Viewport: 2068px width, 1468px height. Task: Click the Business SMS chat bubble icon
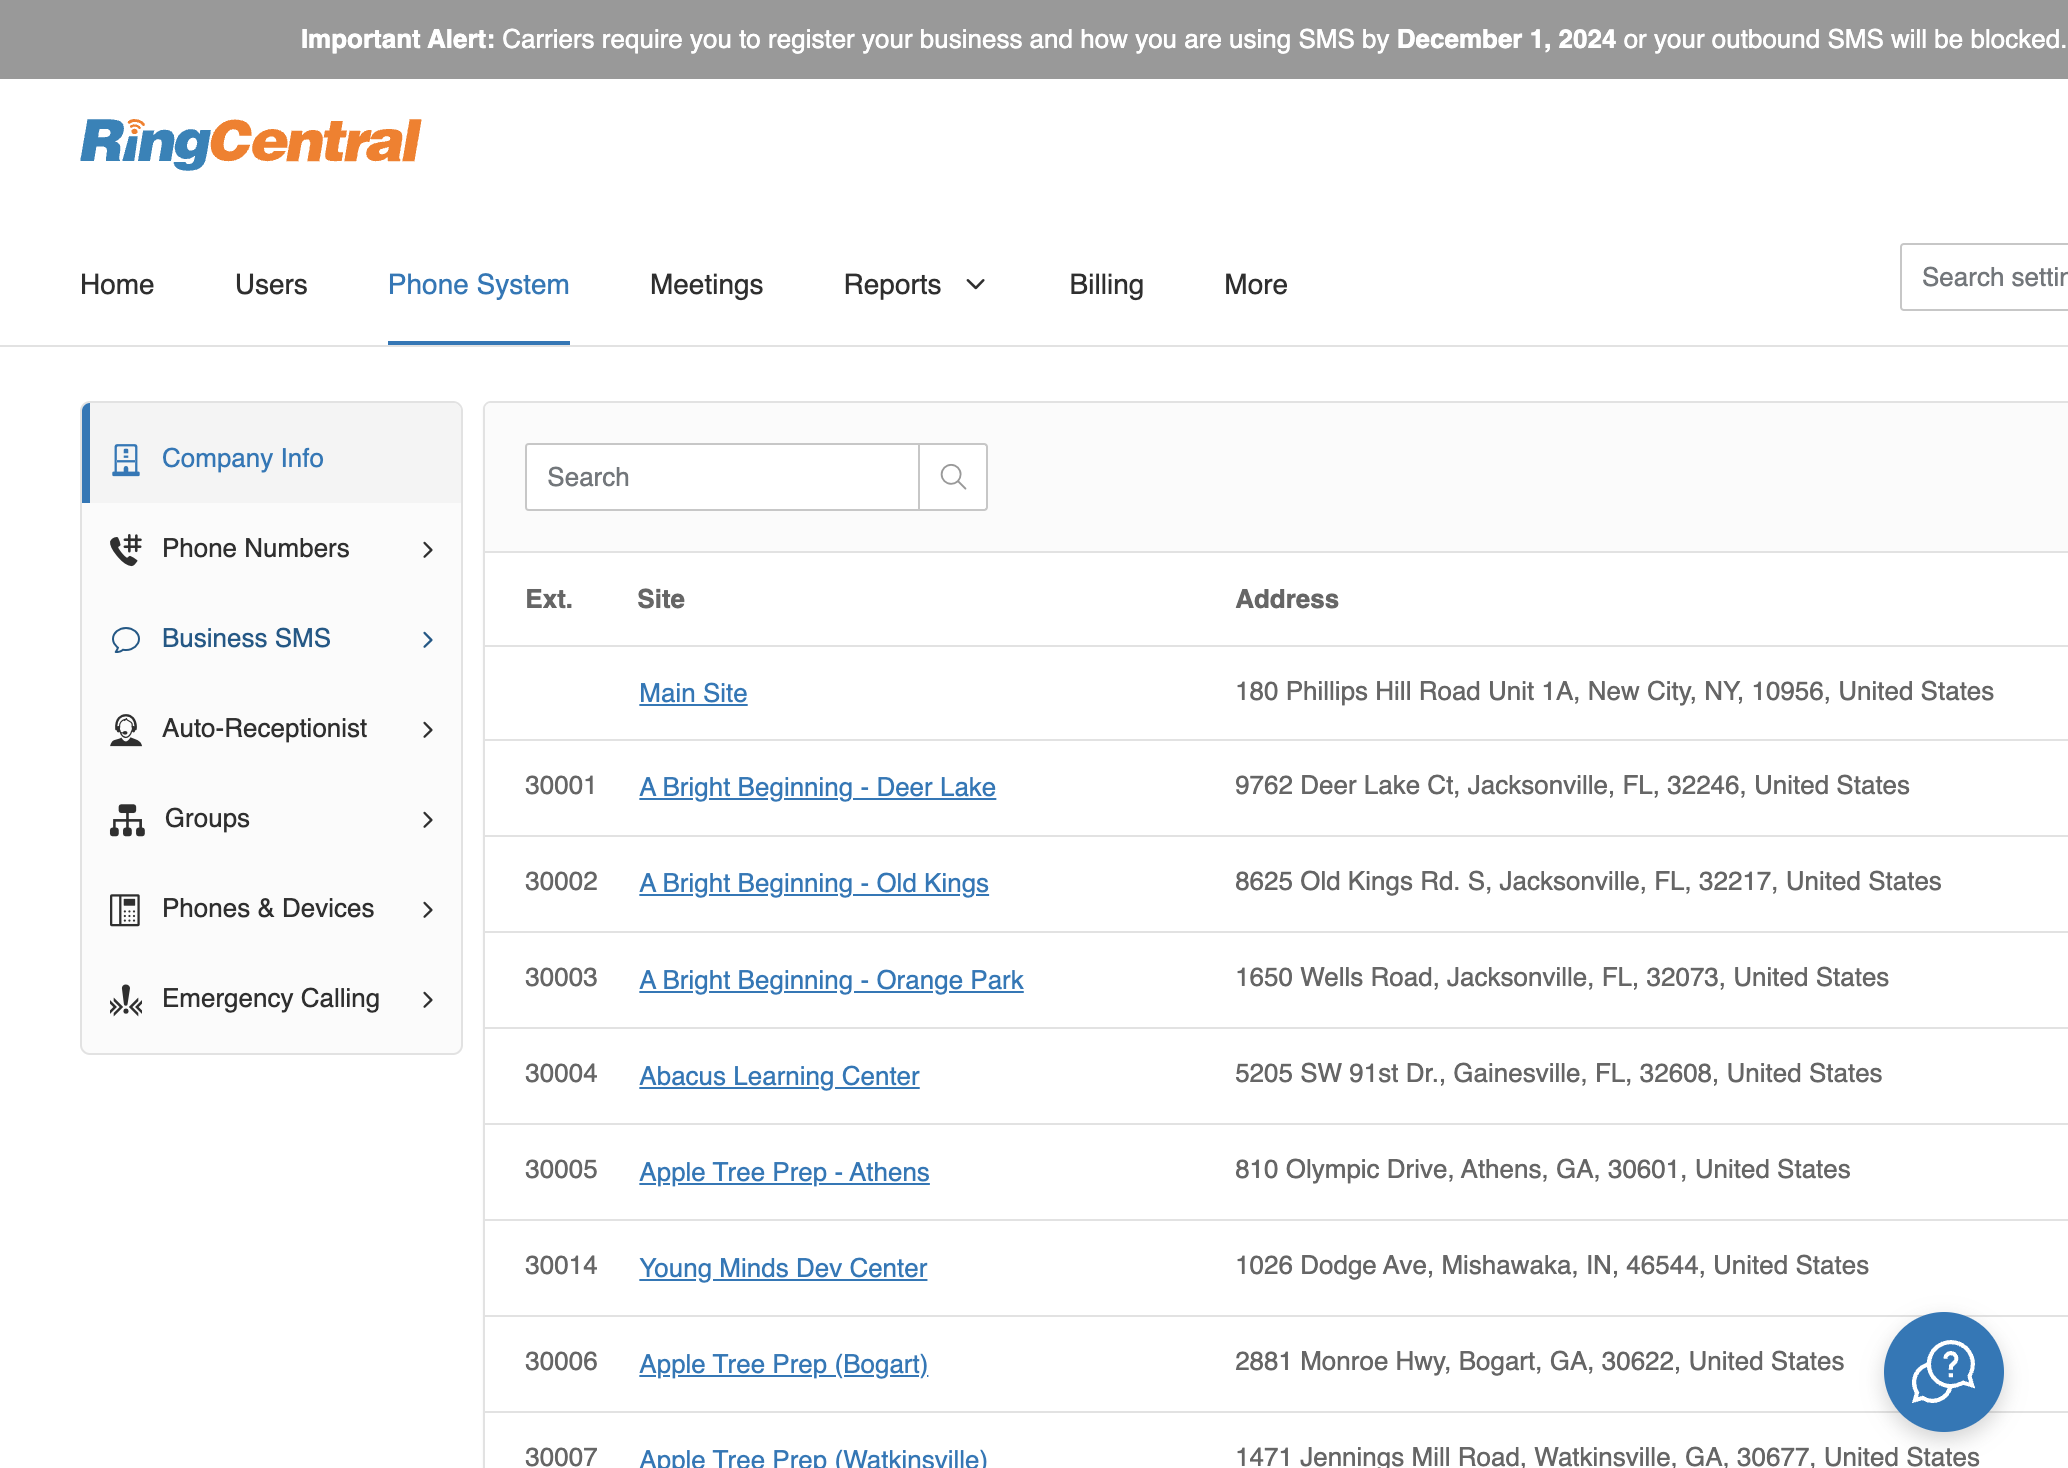point(126,639)
